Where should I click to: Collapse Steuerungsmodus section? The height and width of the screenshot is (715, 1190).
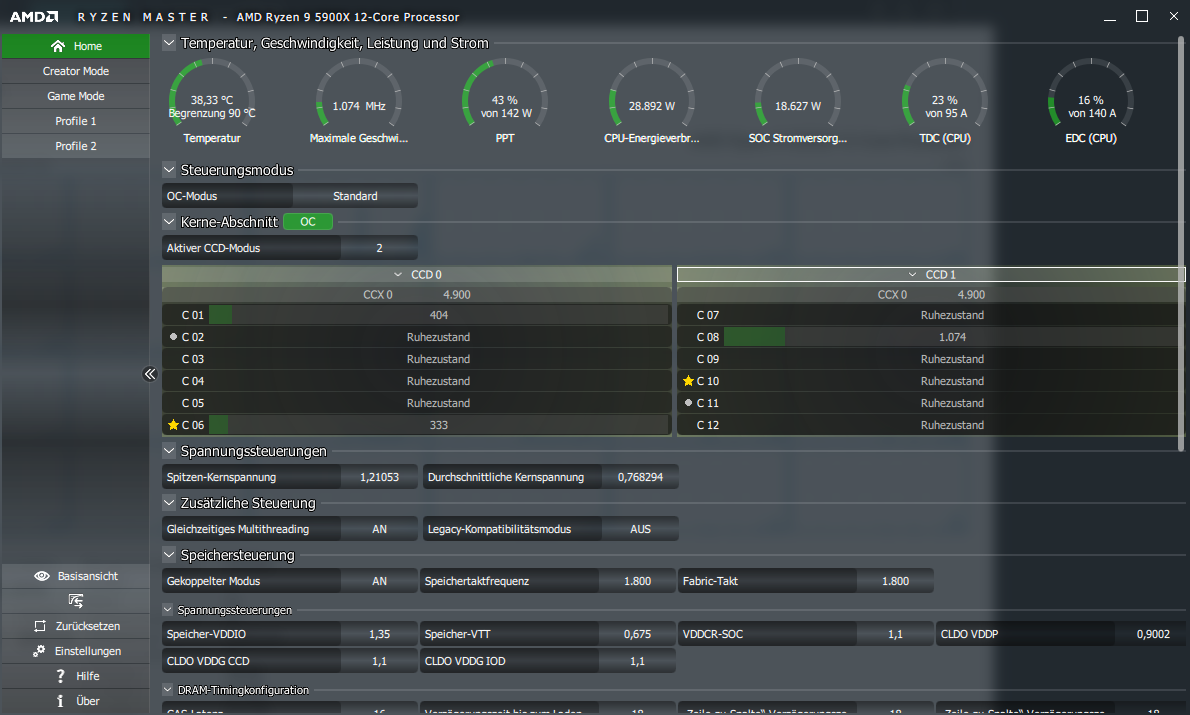[x=169, y=170]
